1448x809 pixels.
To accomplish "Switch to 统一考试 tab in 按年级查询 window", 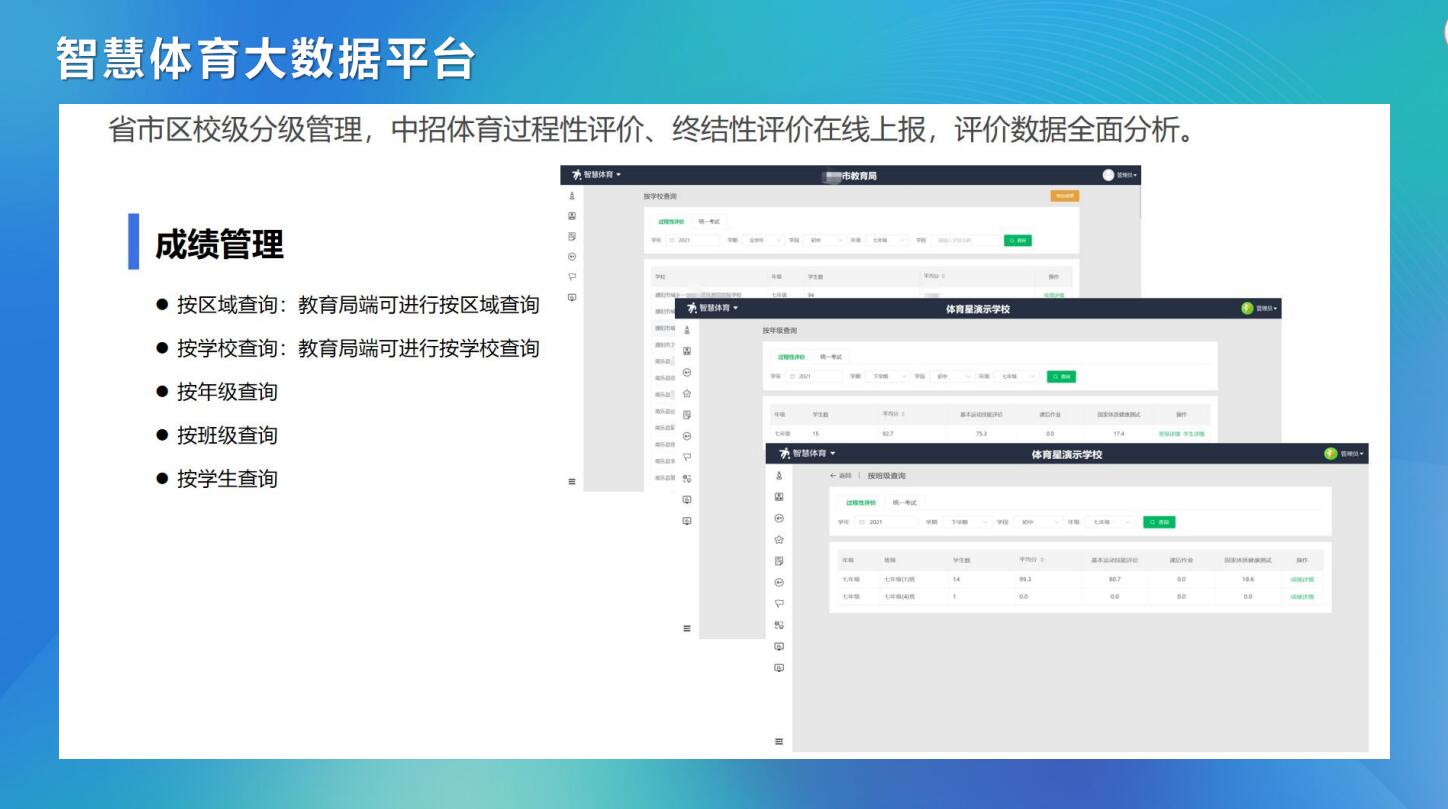I will 831,357.
